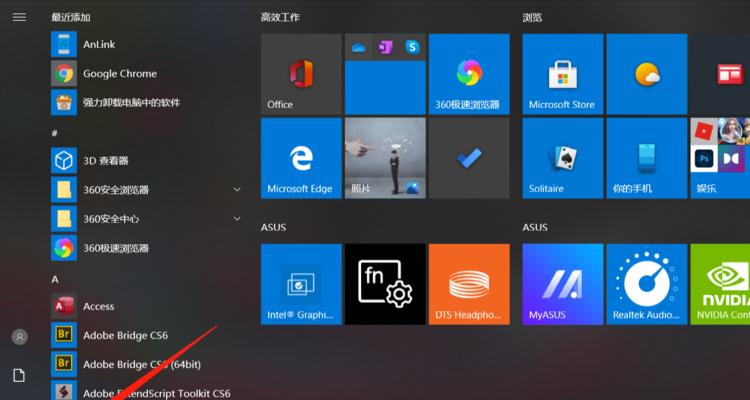Open the Roblox icon in the 娱乐 folder
The height and width of the screenshot is (400, 750).
pyautogui.click(x=704, y=131)
